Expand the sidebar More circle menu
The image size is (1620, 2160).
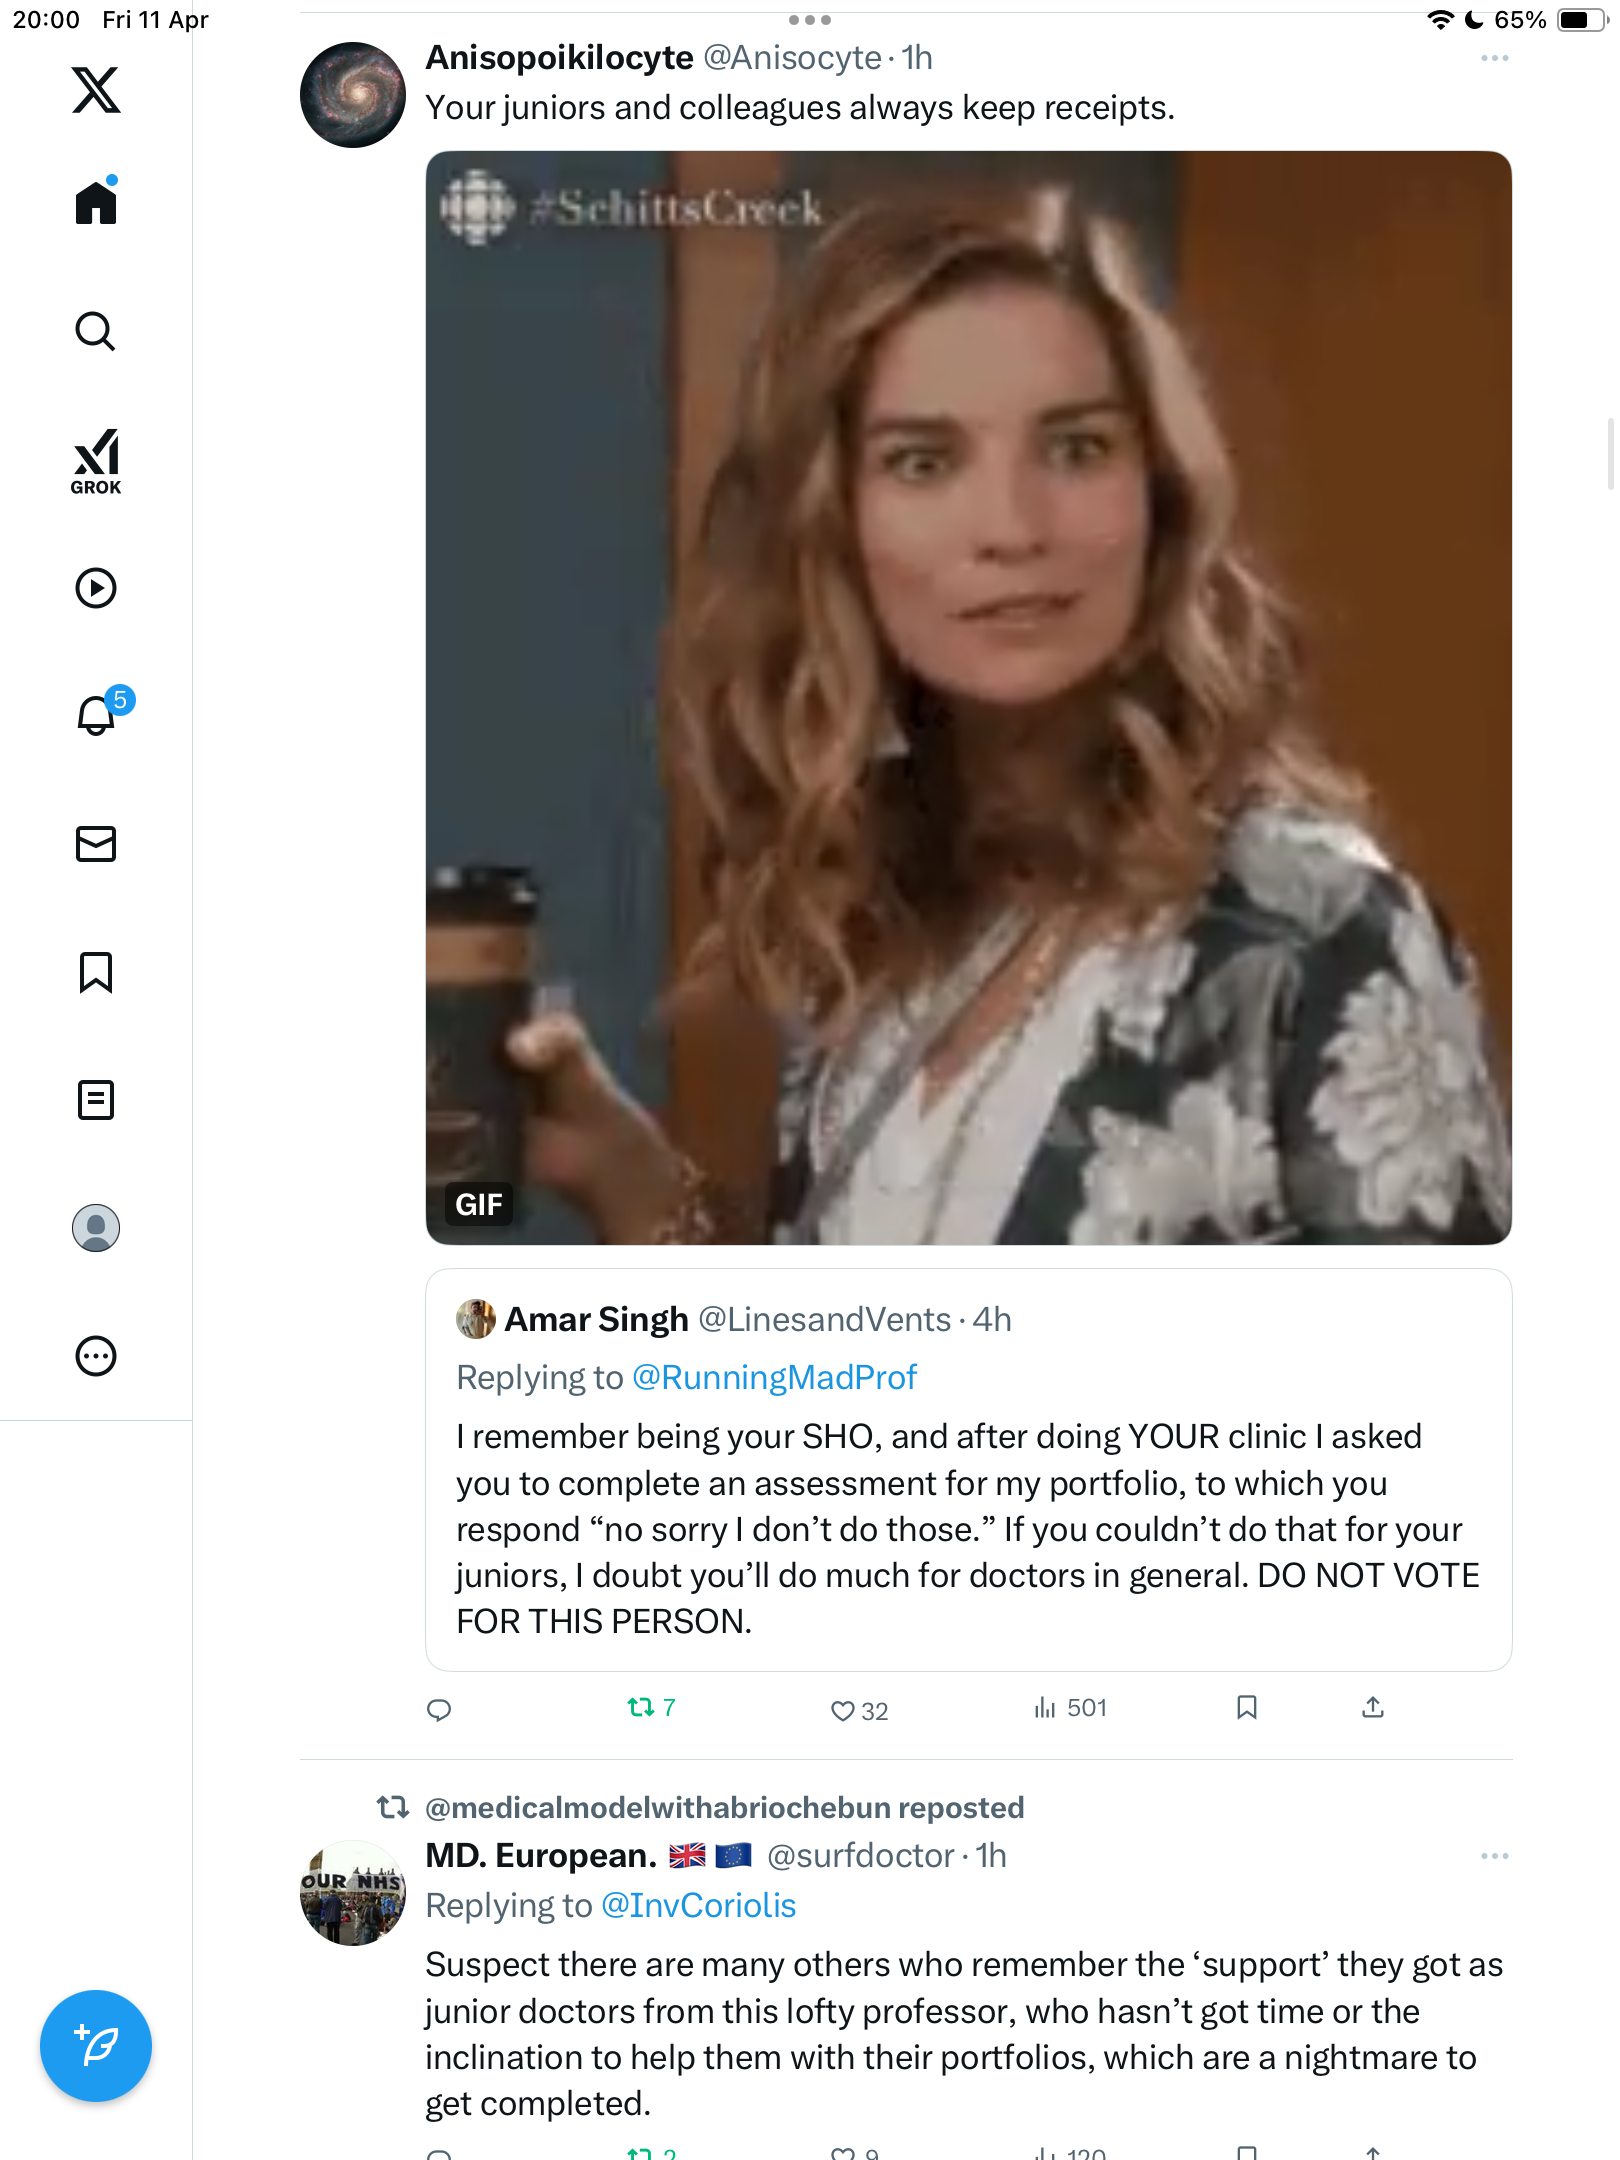tap(96, 1356)
